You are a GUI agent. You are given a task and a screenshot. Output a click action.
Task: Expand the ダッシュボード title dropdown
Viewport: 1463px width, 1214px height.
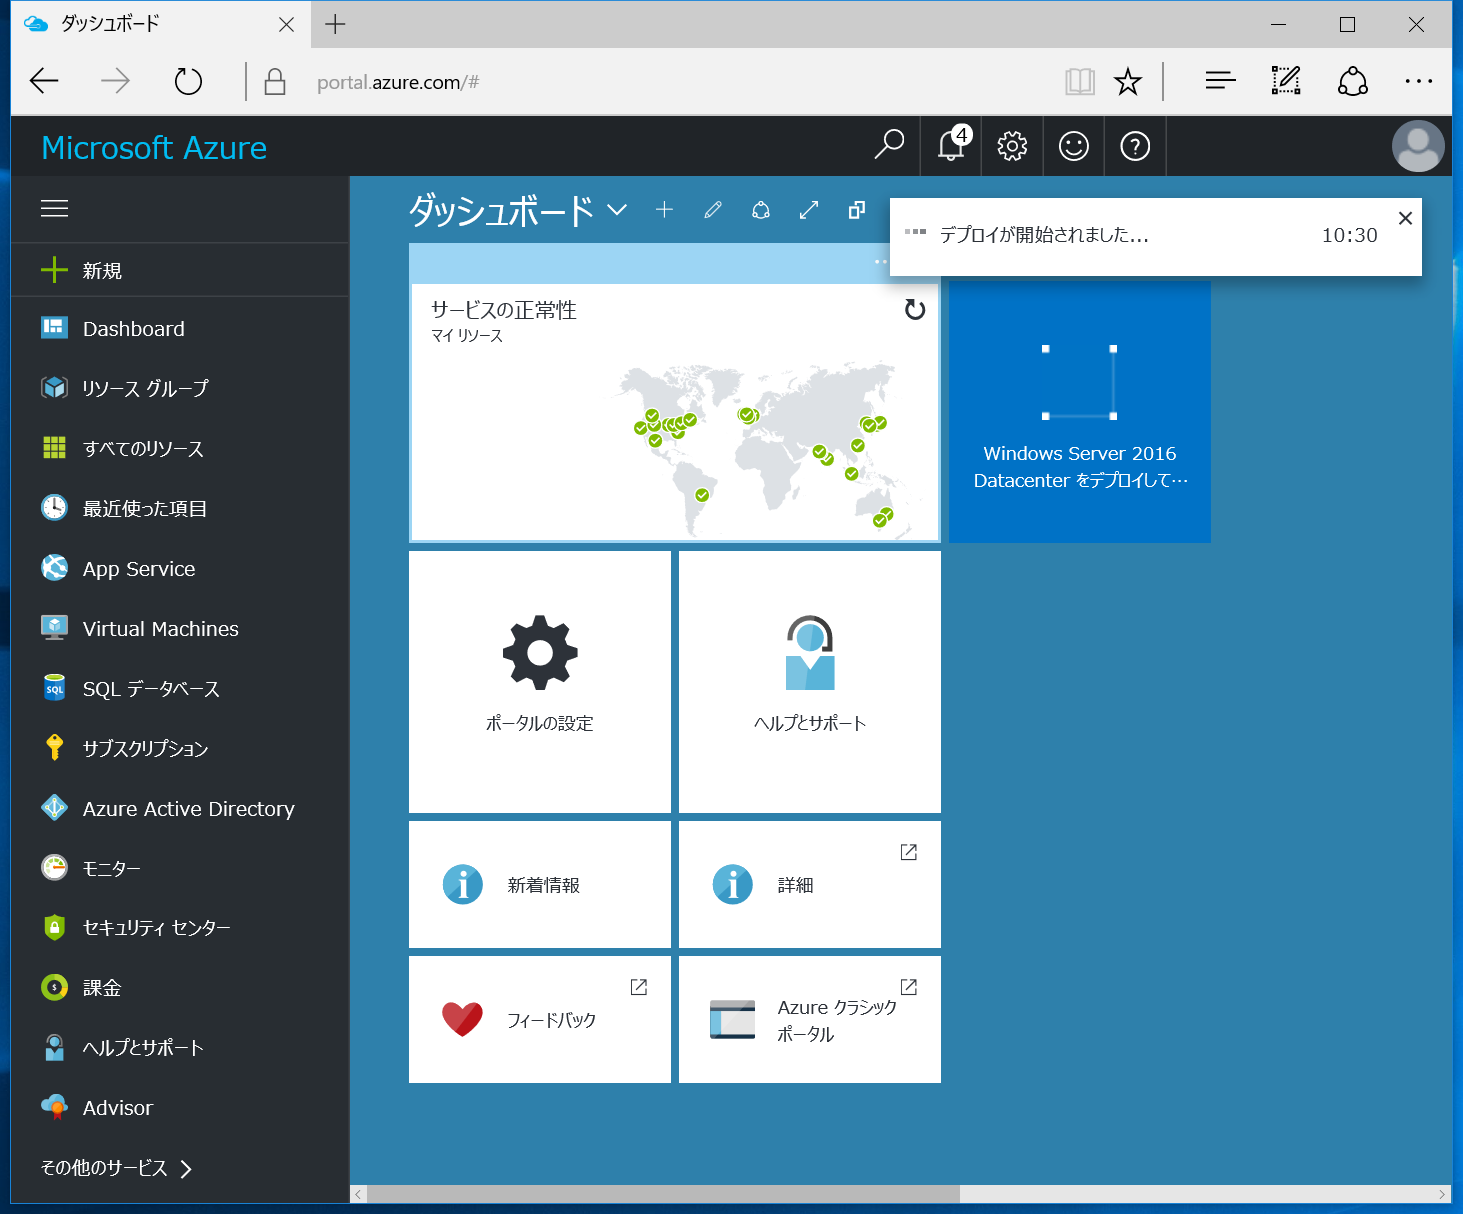617,210
